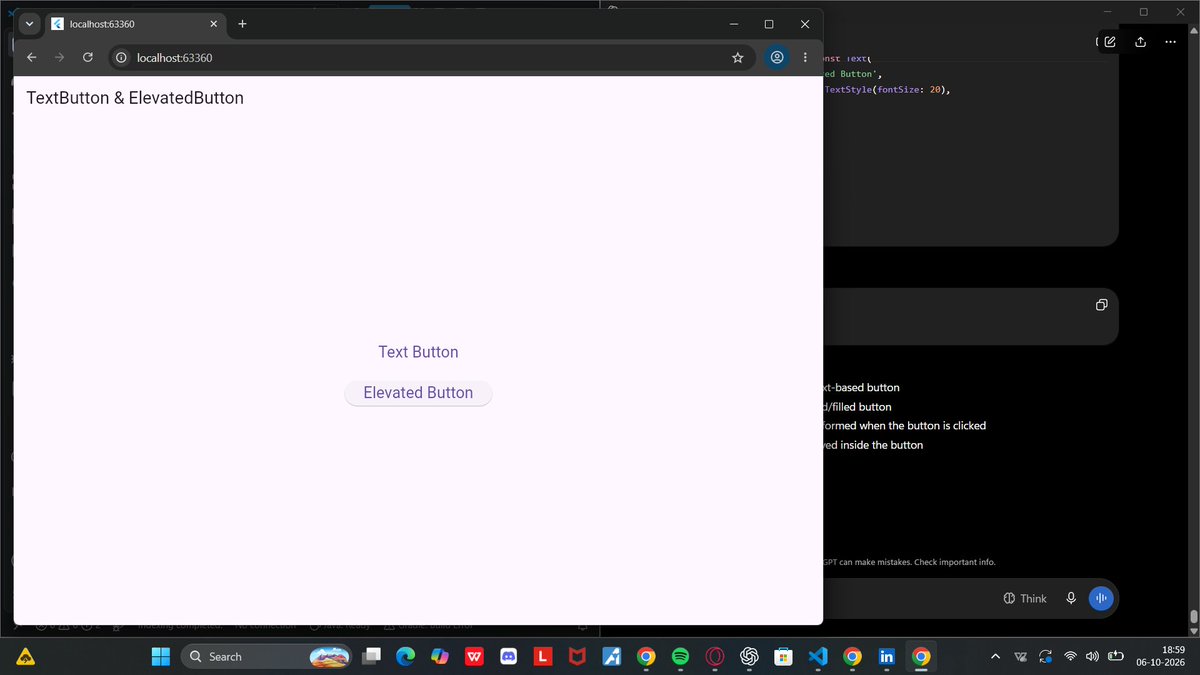The width and height of the screenshot is (1200, 675).
Task: Open Task View from the taskbar
Action: coord(372,656)
